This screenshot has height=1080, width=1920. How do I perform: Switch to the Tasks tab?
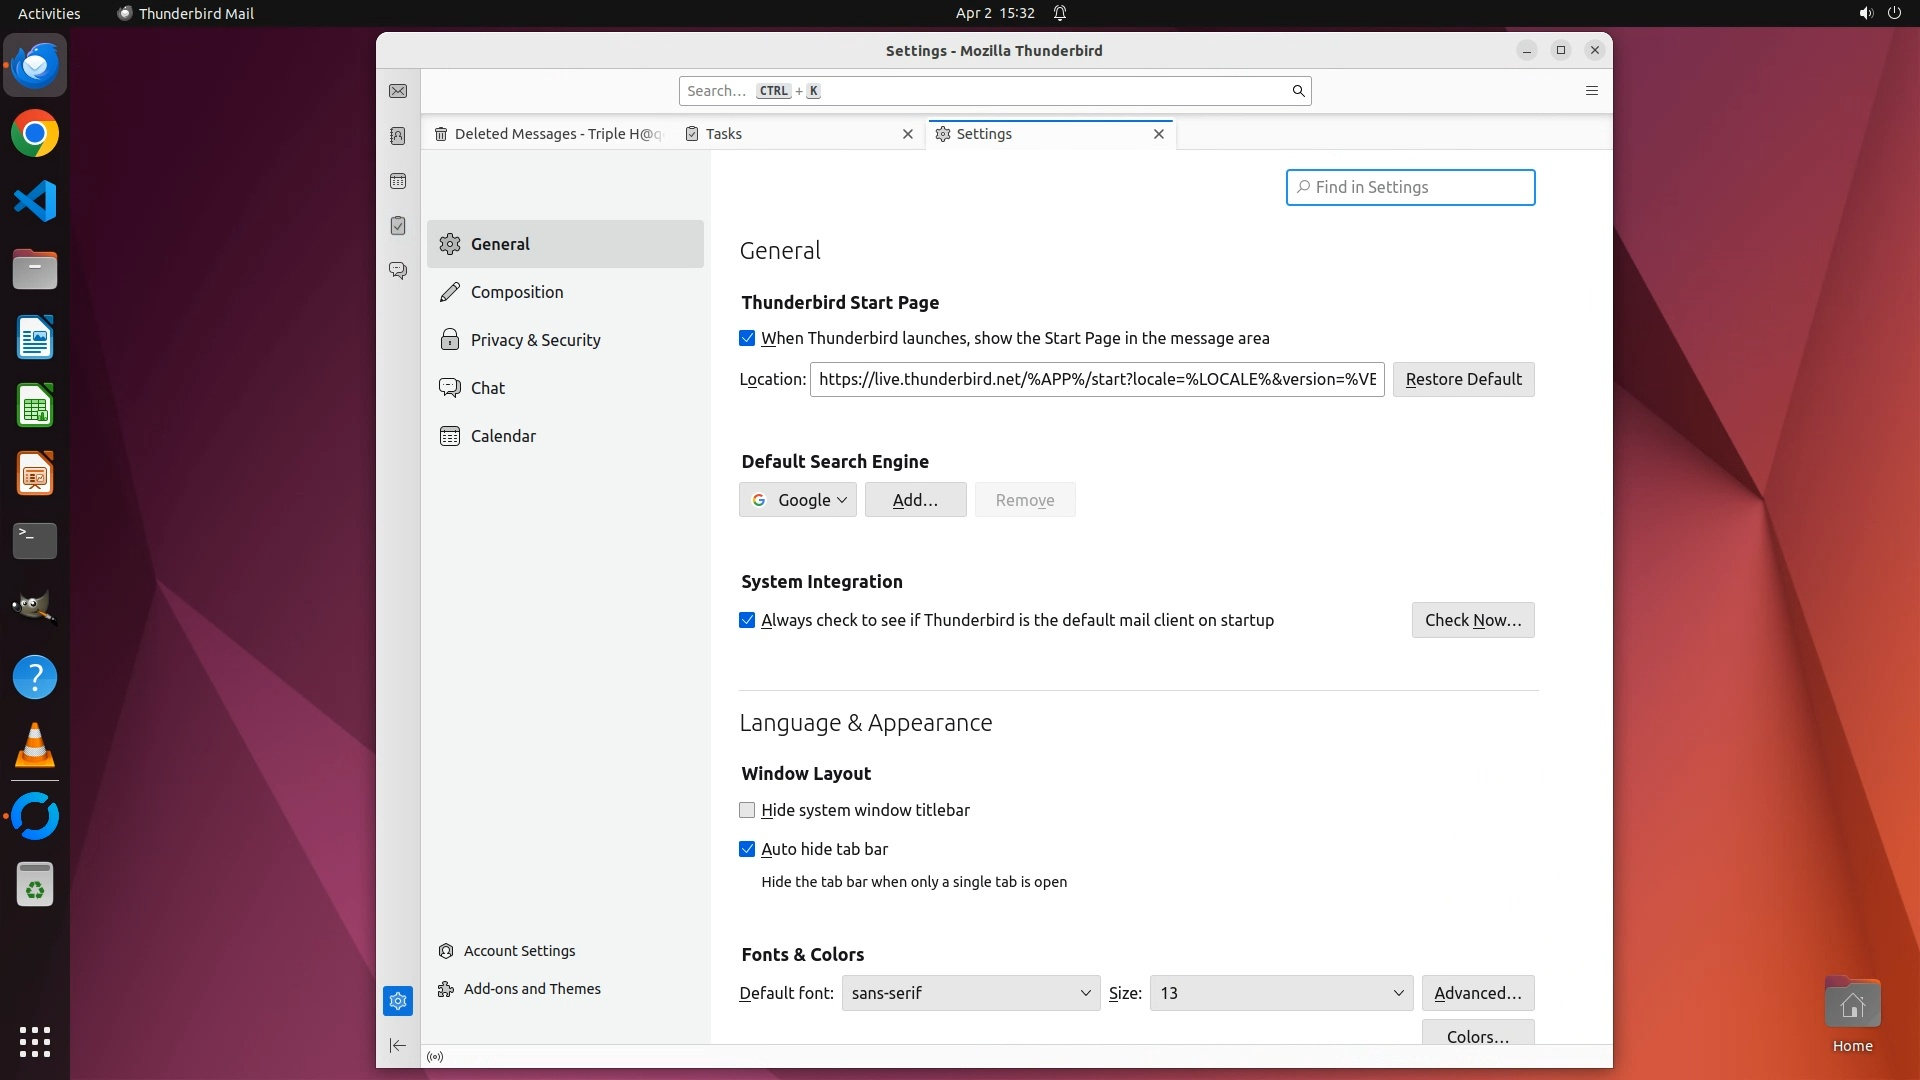click(723, 134)
